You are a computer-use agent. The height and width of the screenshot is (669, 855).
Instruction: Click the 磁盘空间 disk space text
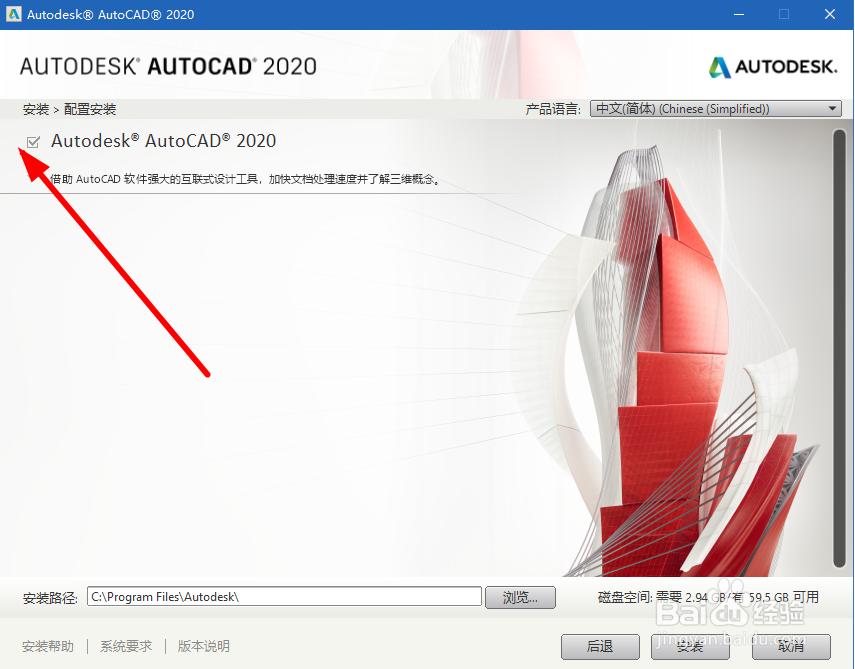coord(708,597)
